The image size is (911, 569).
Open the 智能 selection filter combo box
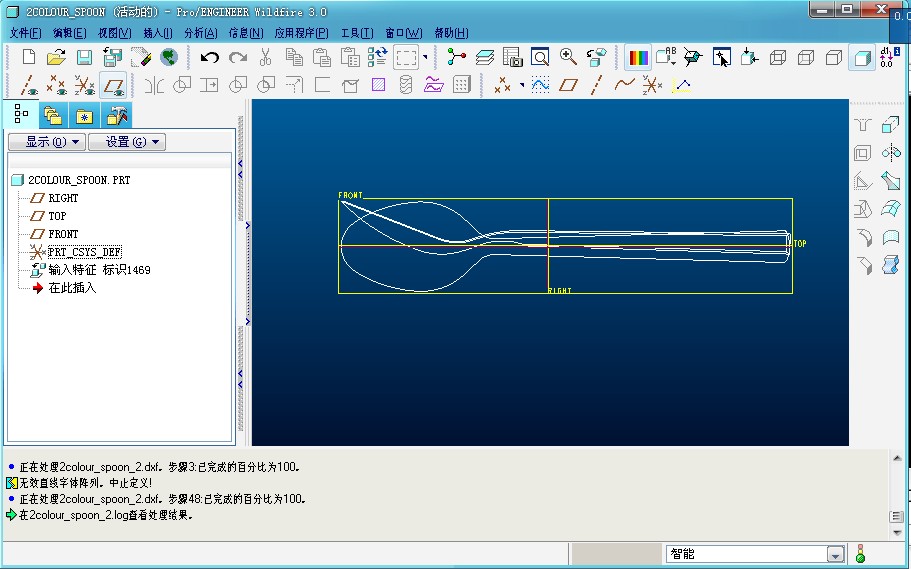pos(756,554)
